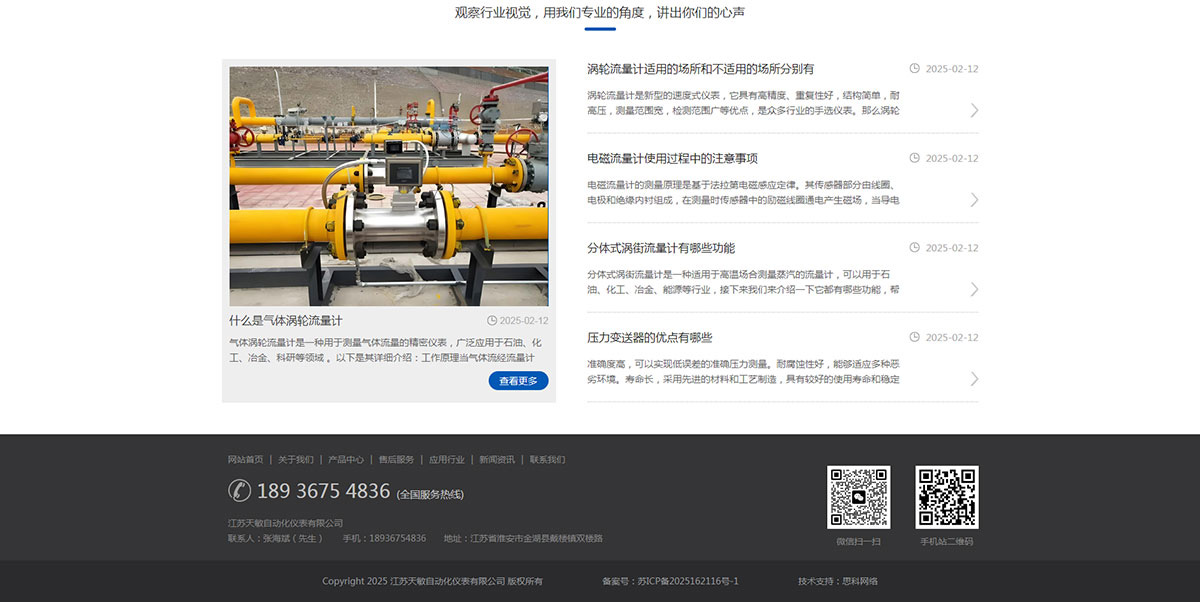Viewport: 1200px width, 602px height.
Task: Open the article 涡轮流量计适用的场所和不适用的场所分别有
Action: [700, 69]
